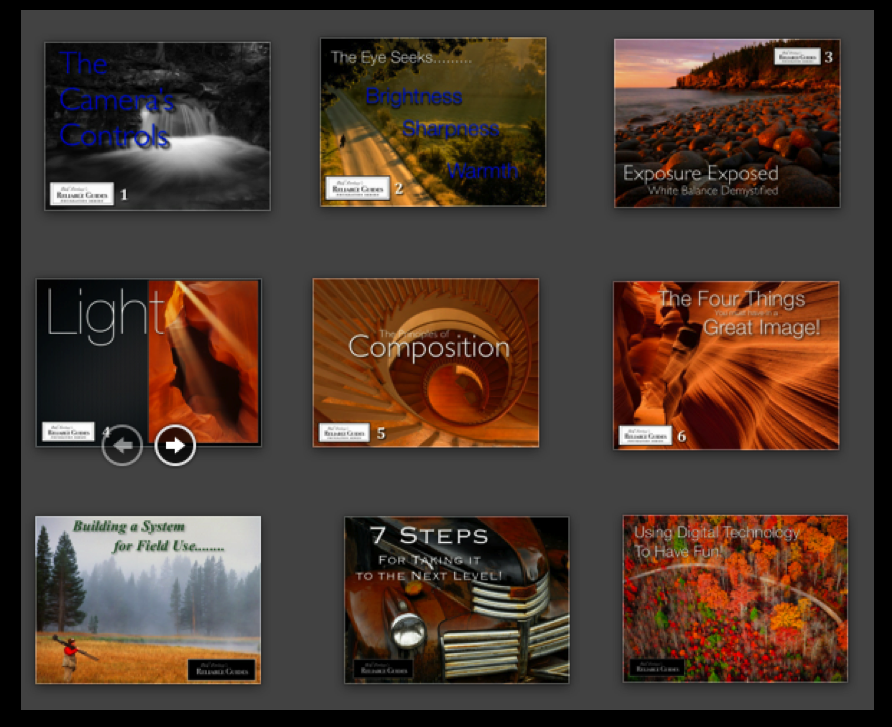Screen dimensions: 892x727
Task: Open the 7 Steps vintage truck slide
Action: click(x=456, y=599)
